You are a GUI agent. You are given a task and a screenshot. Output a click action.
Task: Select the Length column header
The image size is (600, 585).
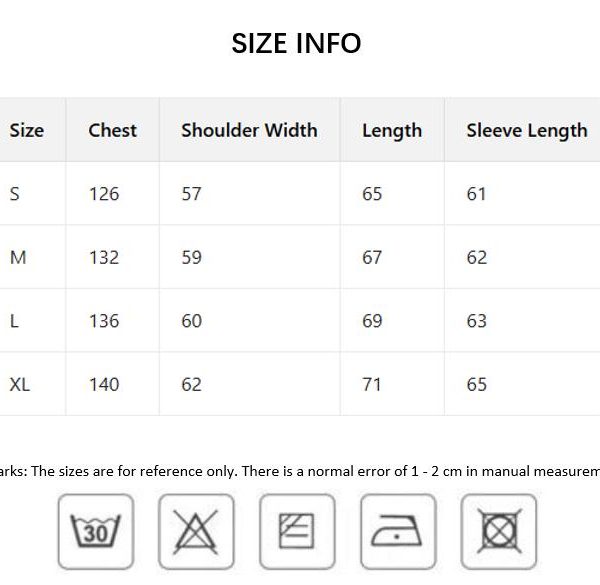click(x=392, y=131)
